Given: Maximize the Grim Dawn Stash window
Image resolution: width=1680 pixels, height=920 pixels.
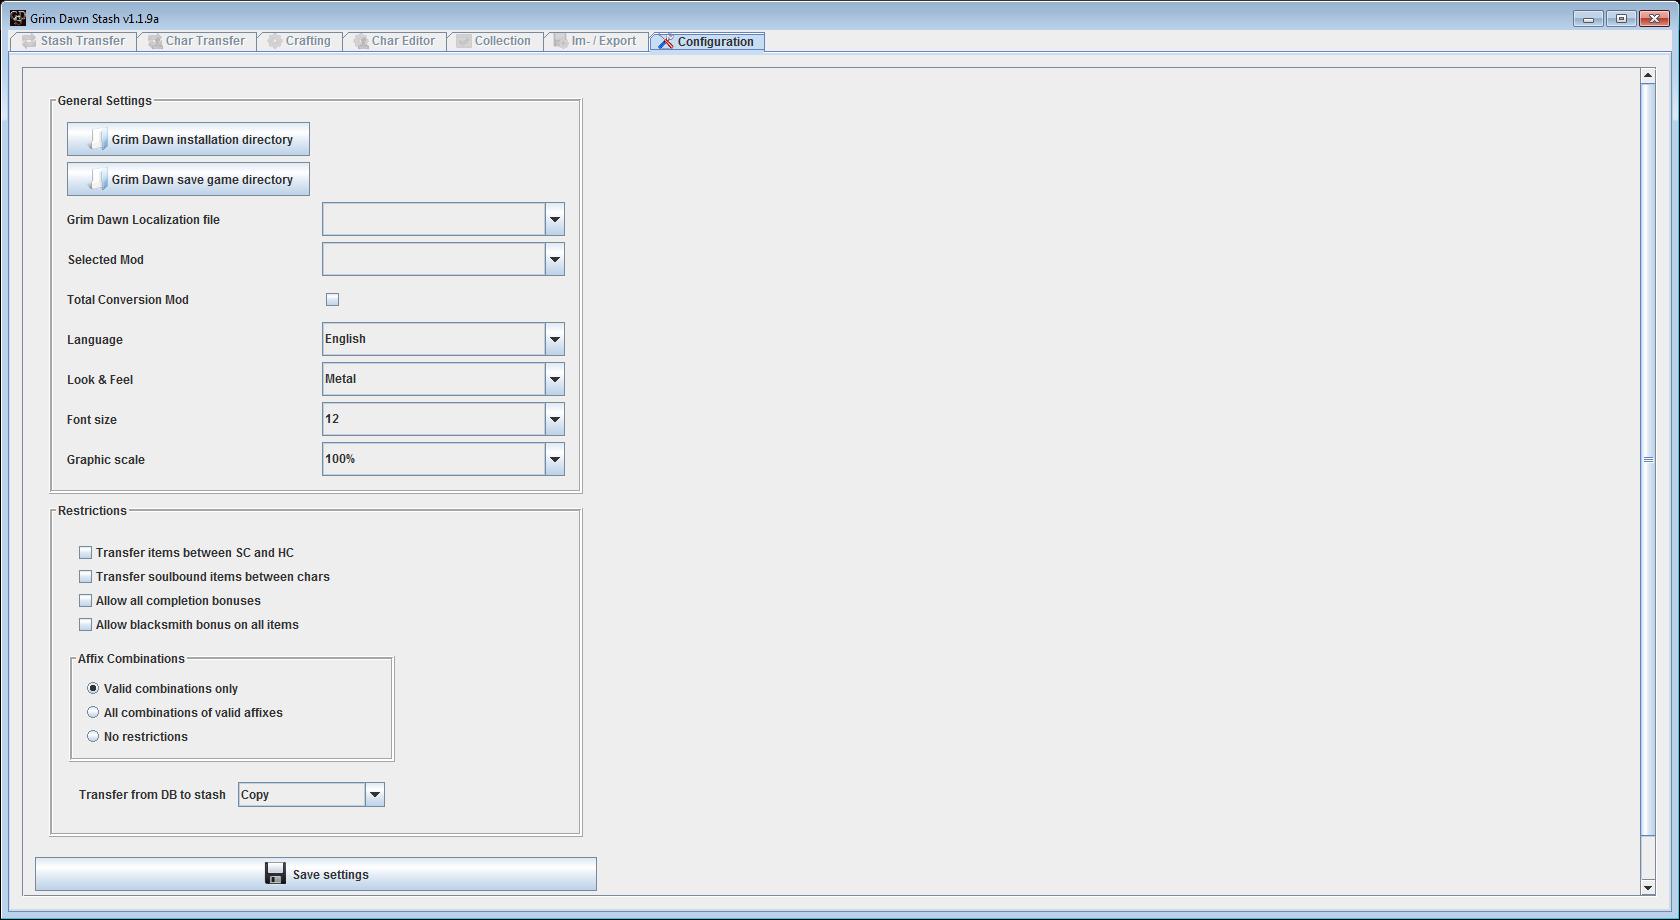Looking at the screenshot, I should [1621, 18].
